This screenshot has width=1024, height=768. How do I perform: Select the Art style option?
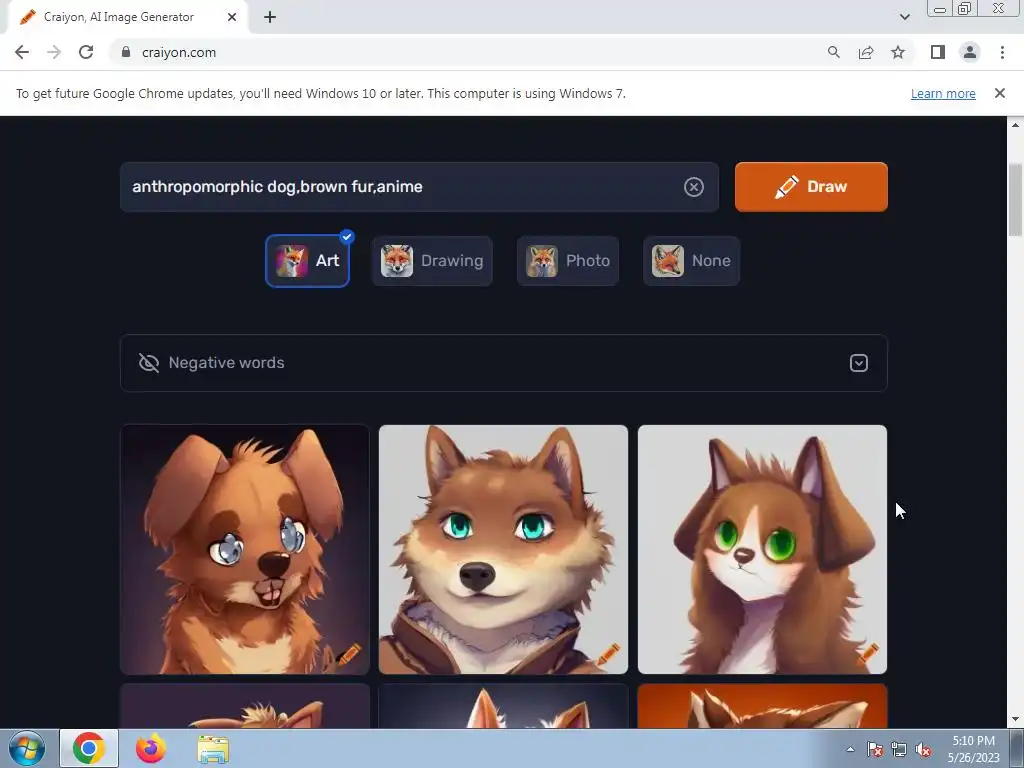pos(307,261)
